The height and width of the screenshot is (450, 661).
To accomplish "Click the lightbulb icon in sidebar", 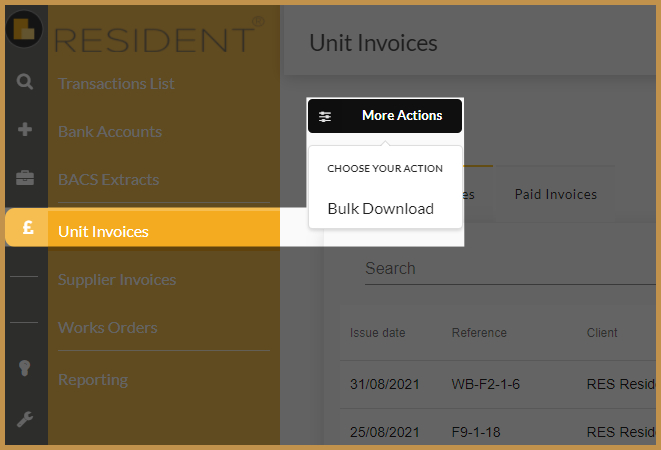I will (25, 368).
